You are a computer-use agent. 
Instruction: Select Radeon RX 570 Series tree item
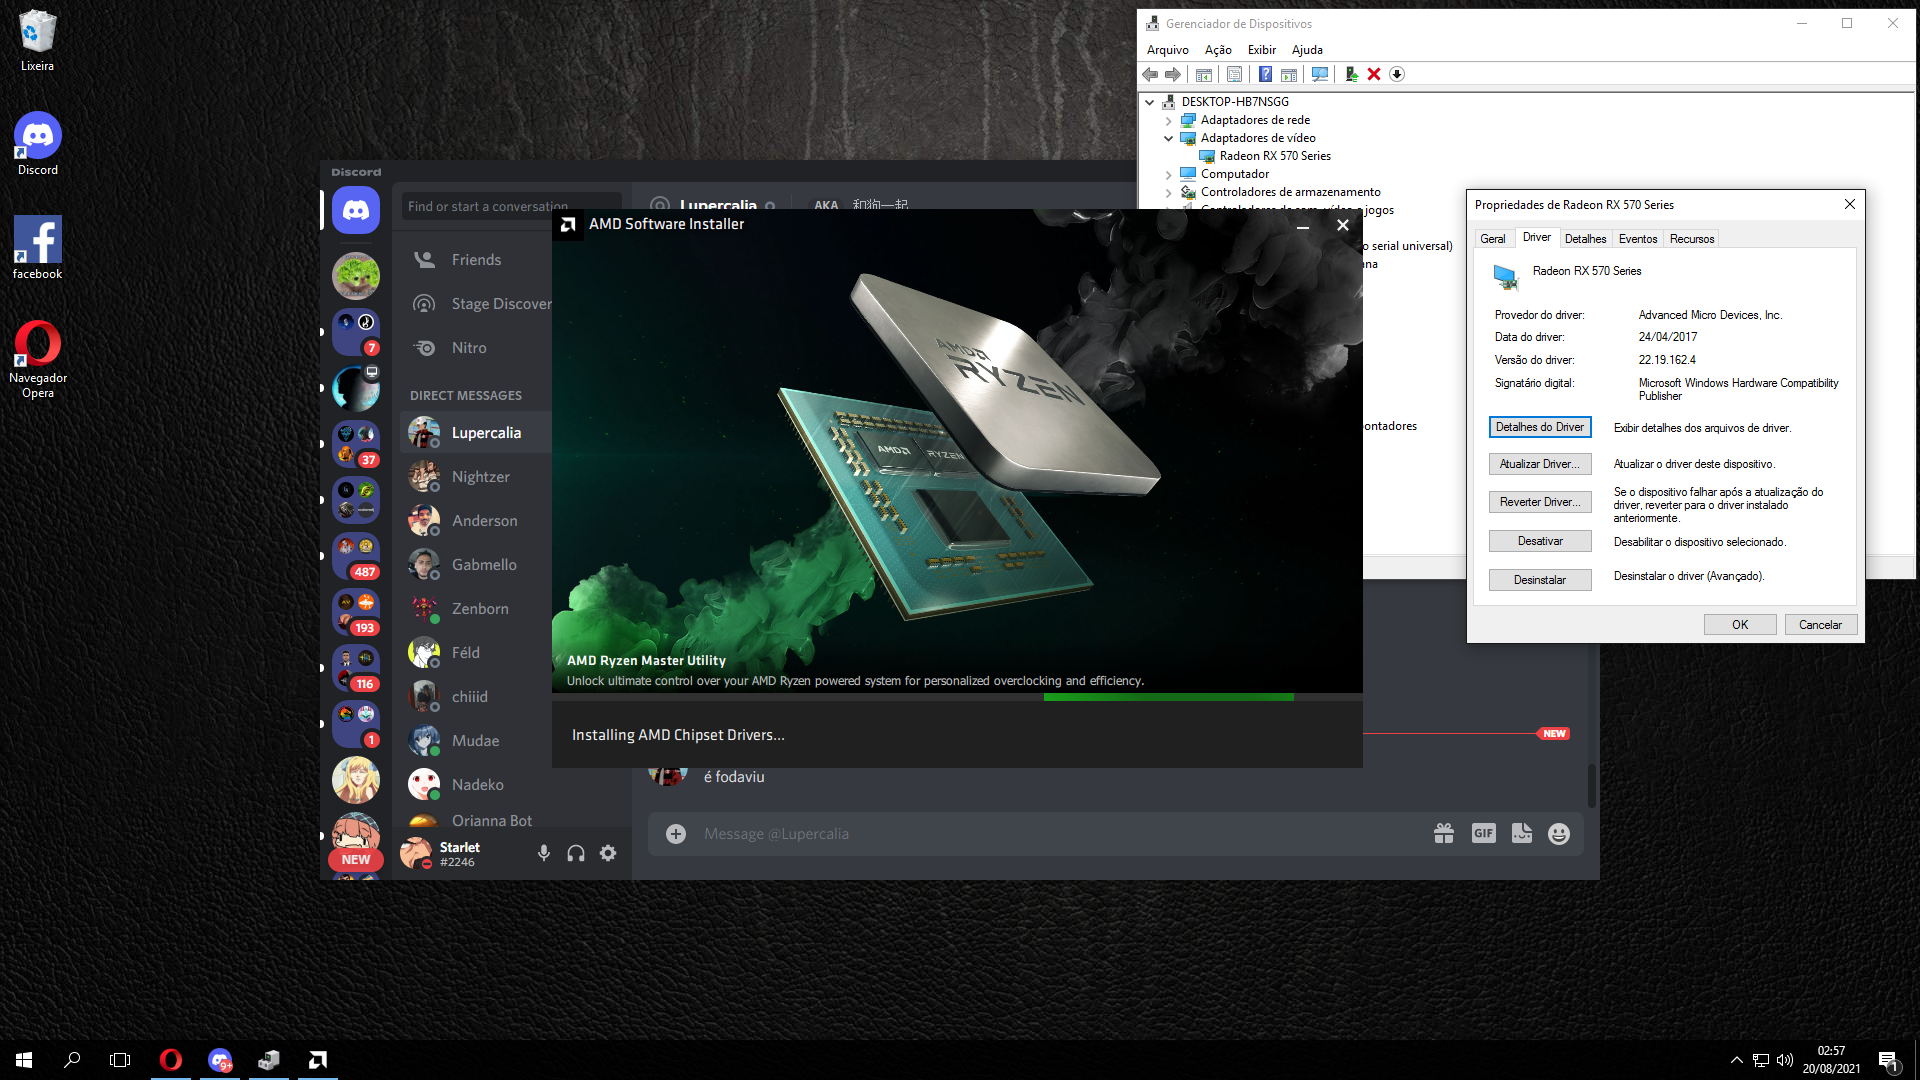tap(1275, 156)
